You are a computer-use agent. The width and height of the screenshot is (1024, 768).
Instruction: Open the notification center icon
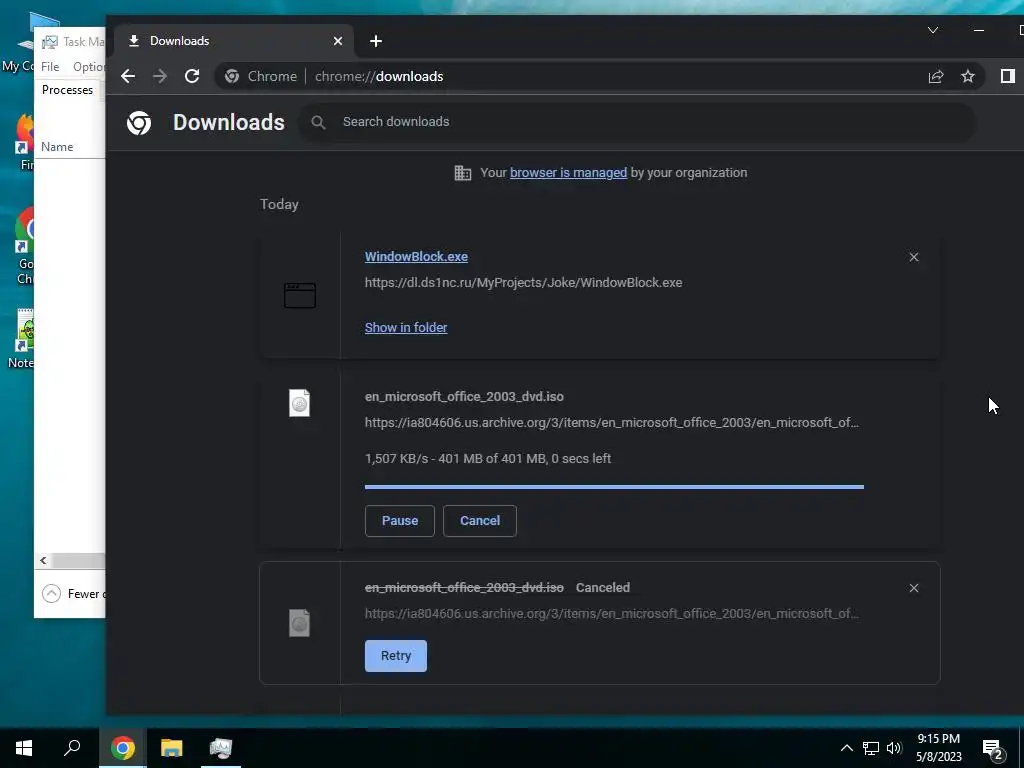point(993,749)
